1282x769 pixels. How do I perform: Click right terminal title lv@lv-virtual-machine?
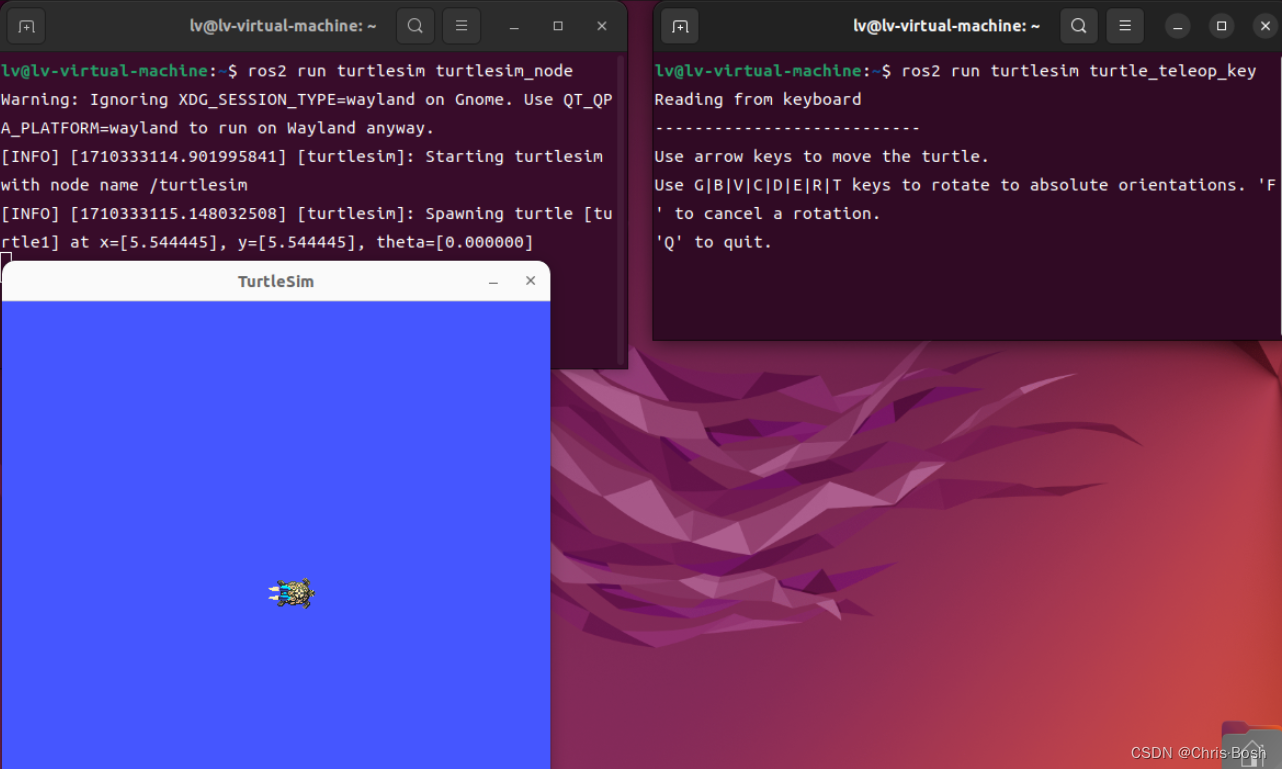(946, 26)
